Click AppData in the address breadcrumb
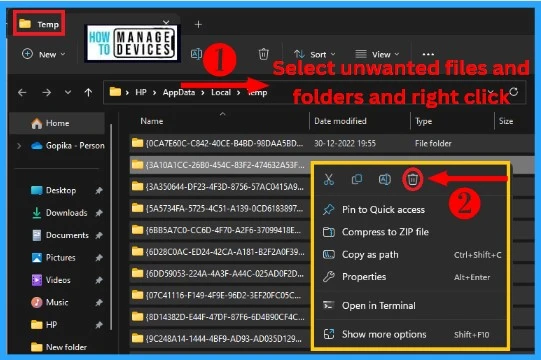 point(179,92)
